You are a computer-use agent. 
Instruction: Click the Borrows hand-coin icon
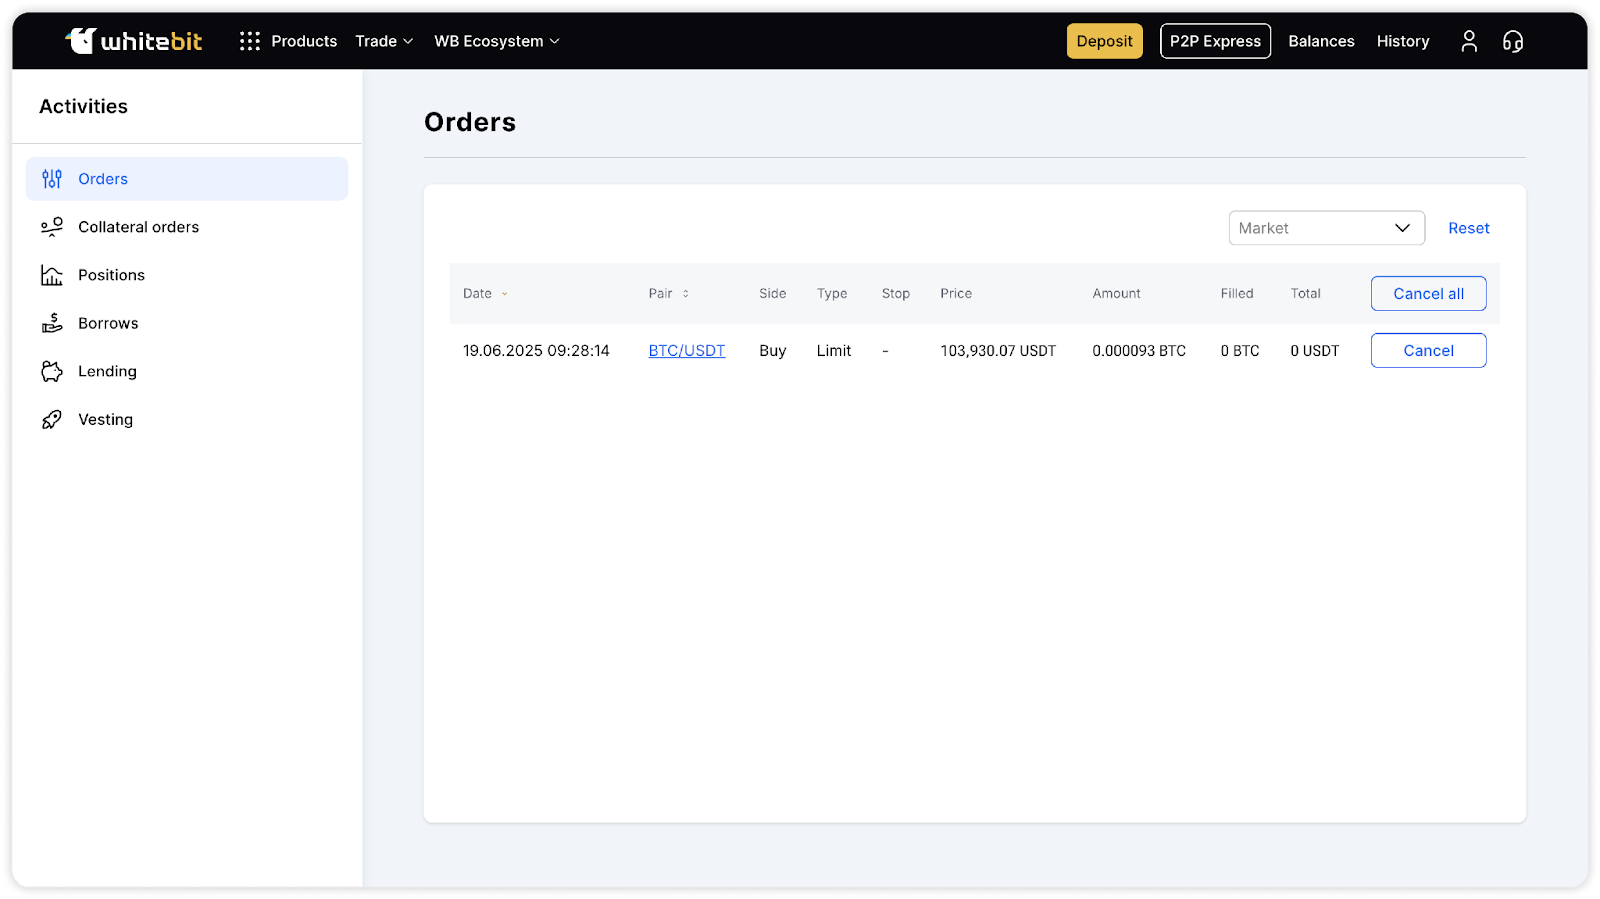(52, 323)
